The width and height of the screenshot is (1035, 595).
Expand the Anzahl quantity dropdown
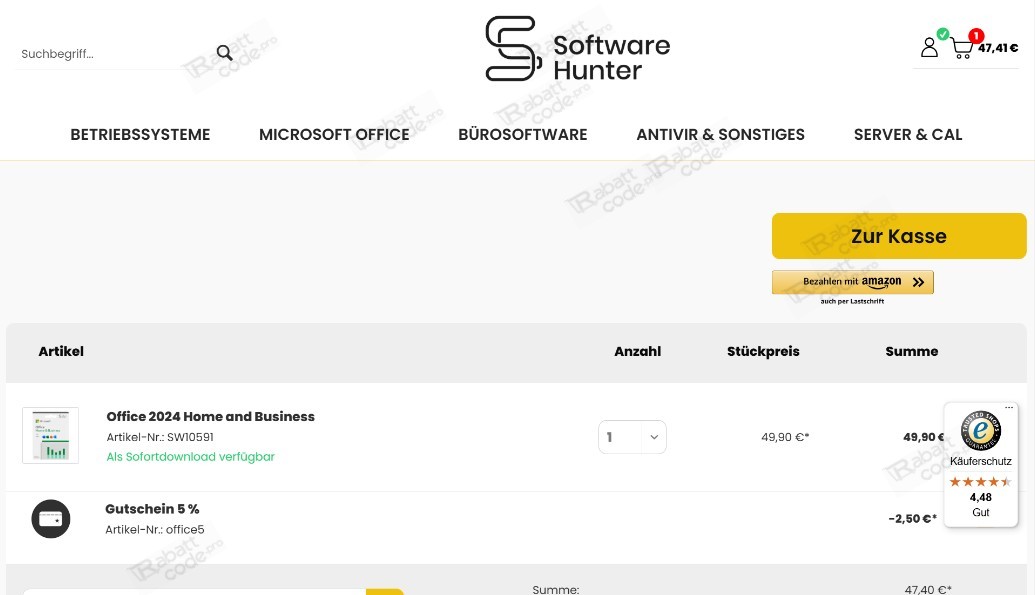click(x=632, y=437)
